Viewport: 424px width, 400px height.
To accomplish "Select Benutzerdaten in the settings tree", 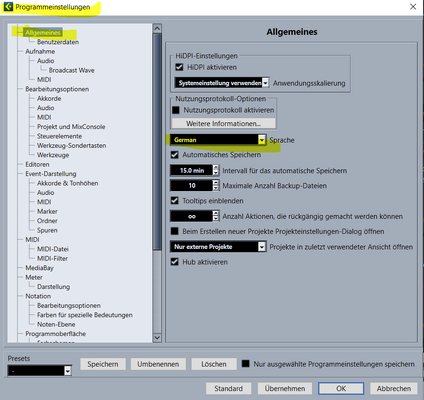I will point(58,42).
